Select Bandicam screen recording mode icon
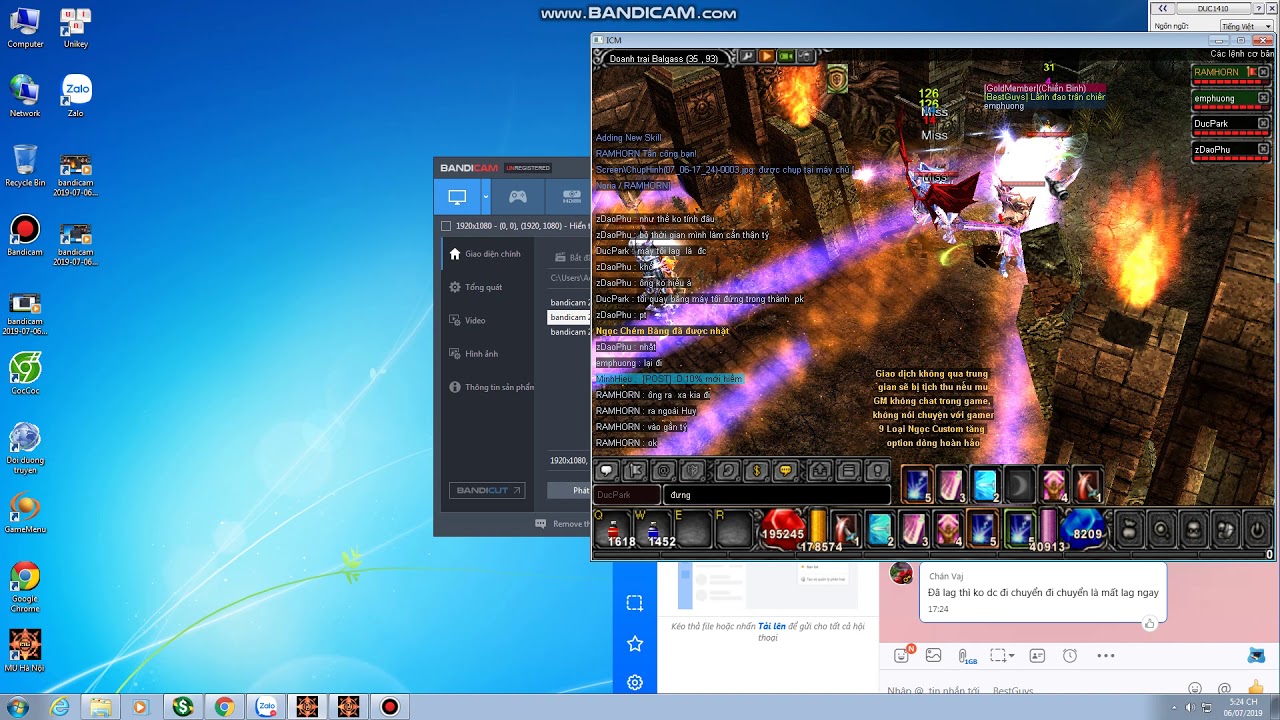Viewport: 1280px width, 720px height. pos(457,197)
